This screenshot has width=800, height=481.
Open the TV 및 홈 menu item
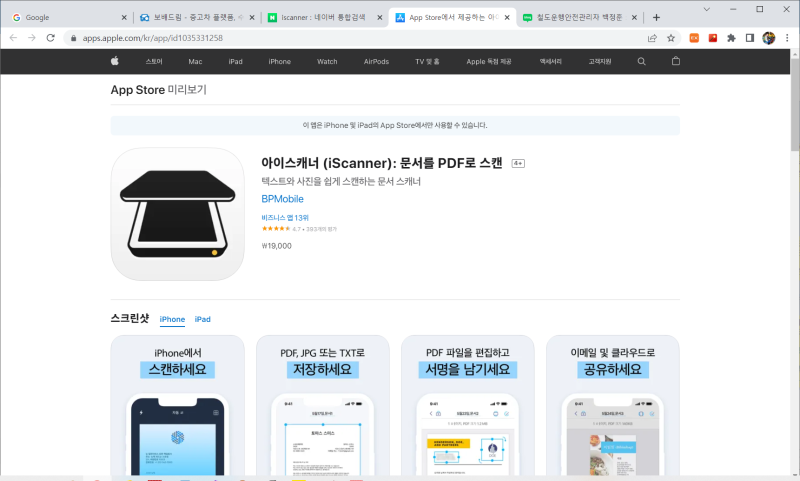click(x=427, y=61)
